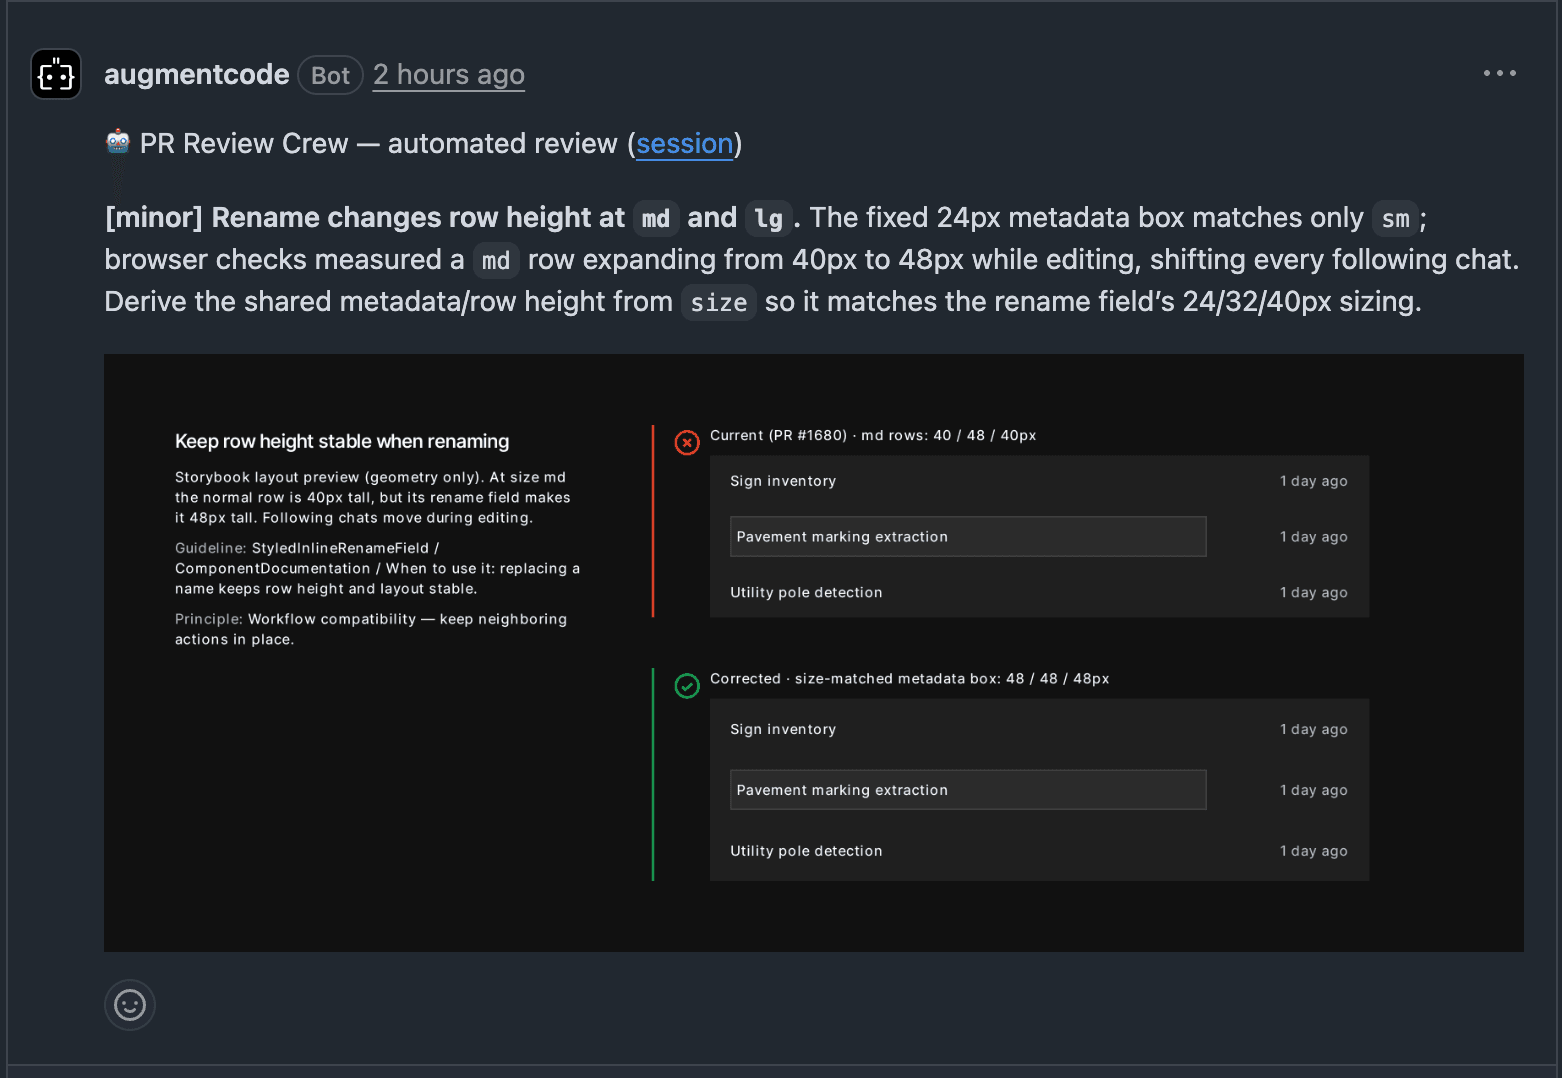Viewport: 1562px width, 1078px height.
Task: Click the Guideline: StyledInlineRenameField text
Action: coord(377,568)
